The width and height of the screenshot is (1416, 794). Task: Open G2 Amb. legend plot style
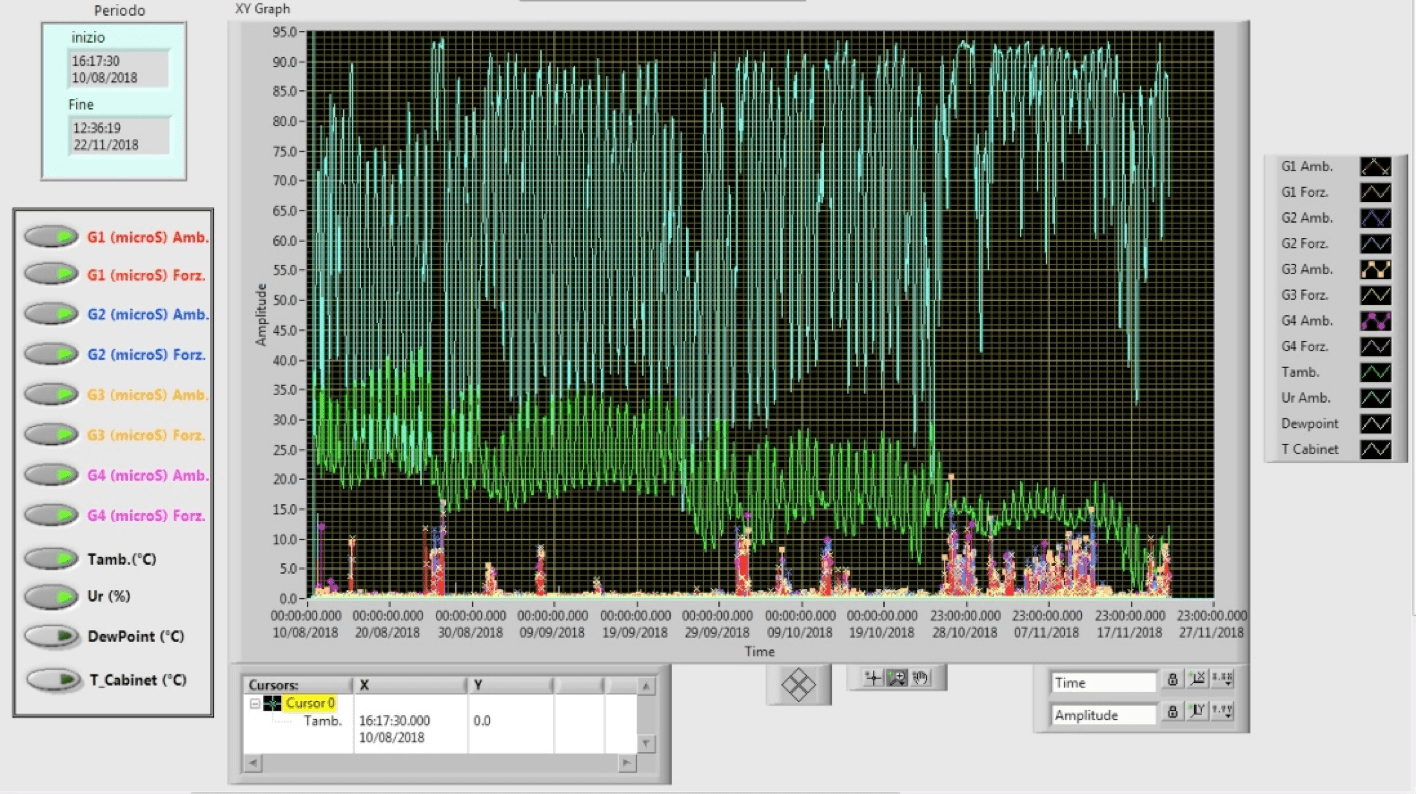point(1375,217)
